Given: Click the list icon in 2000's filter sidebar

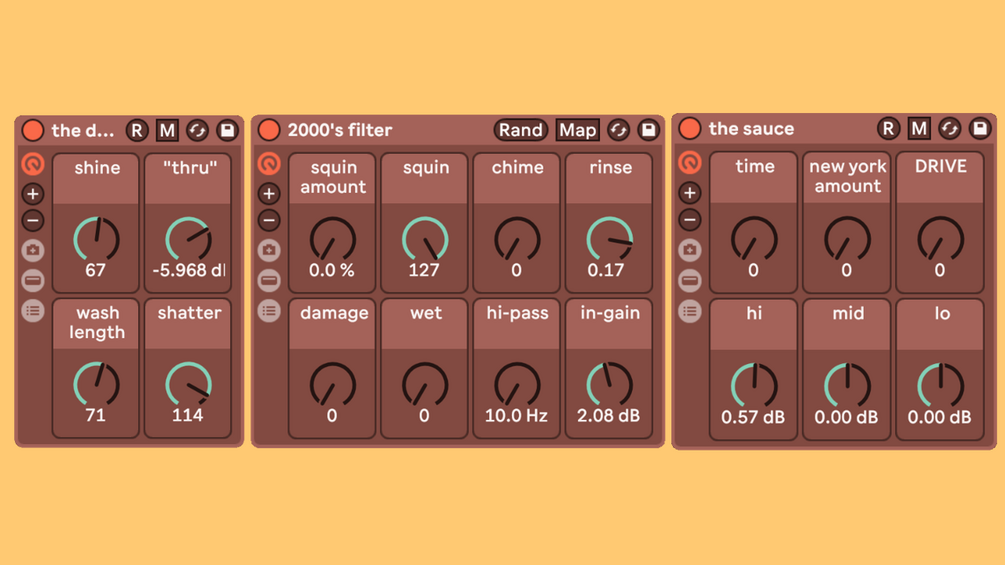Looking at the screenshot, I should pyautogui.click(x=269, y=311).
